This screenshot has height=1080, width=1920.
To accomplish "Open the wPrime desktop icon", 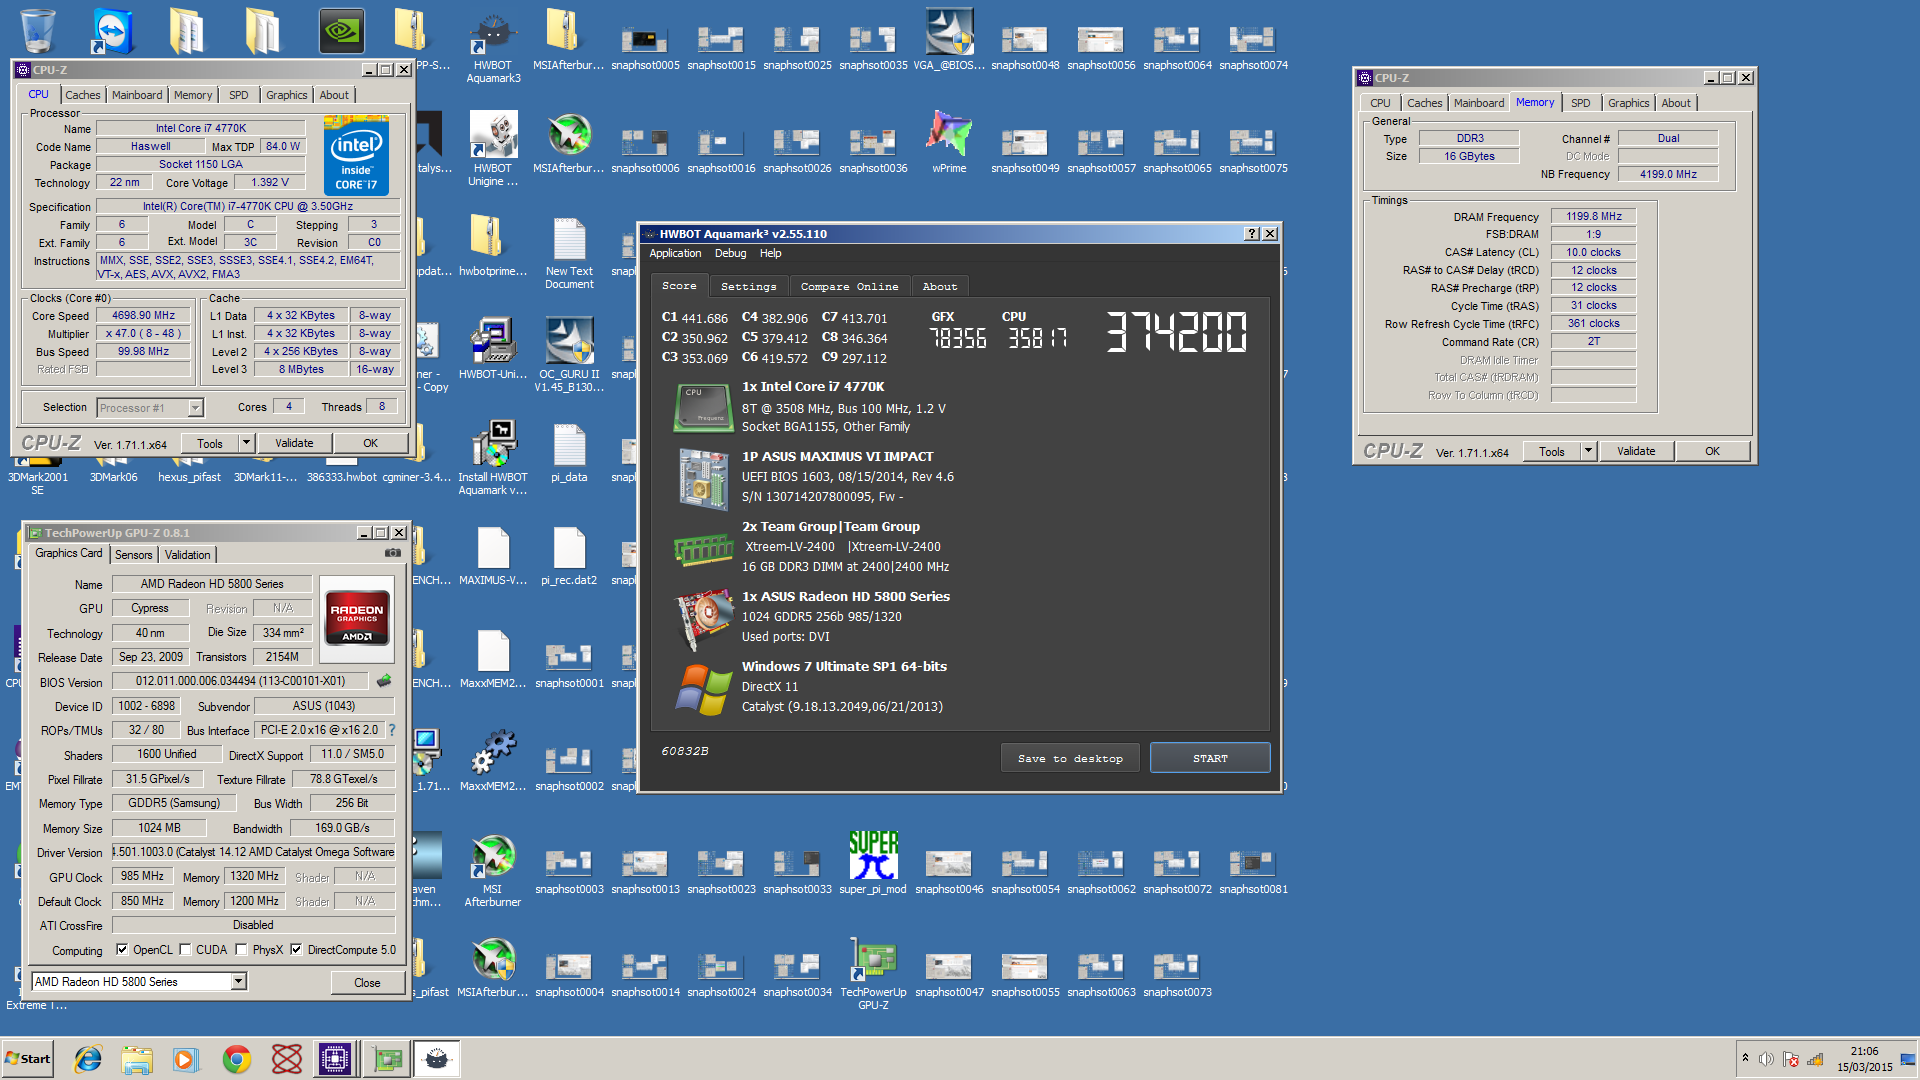I will (x=949, y=142).
